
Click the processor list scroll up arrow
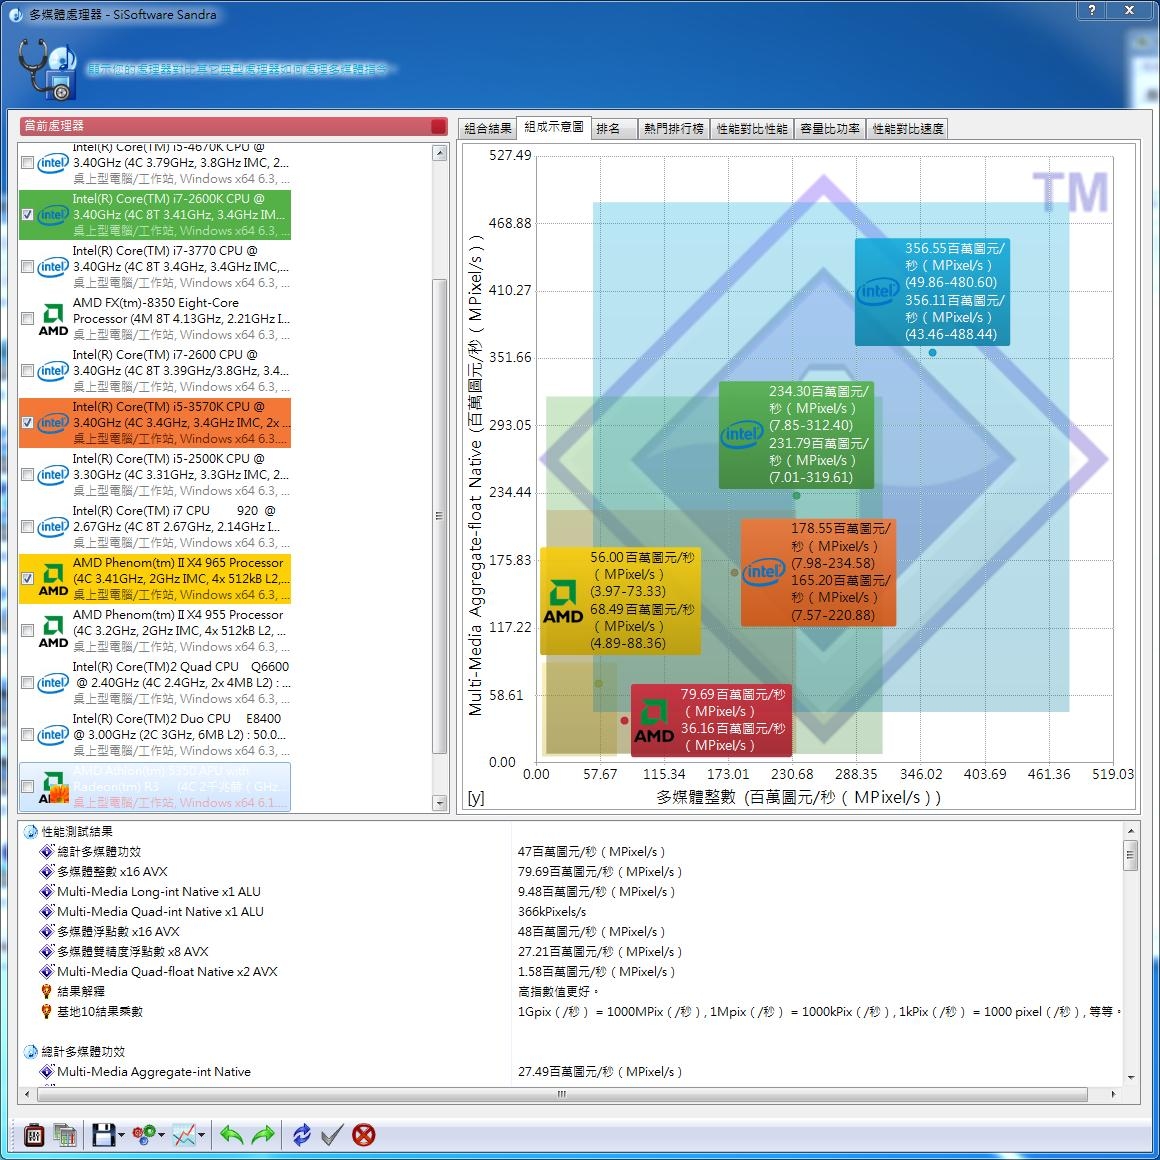(439, 153)
